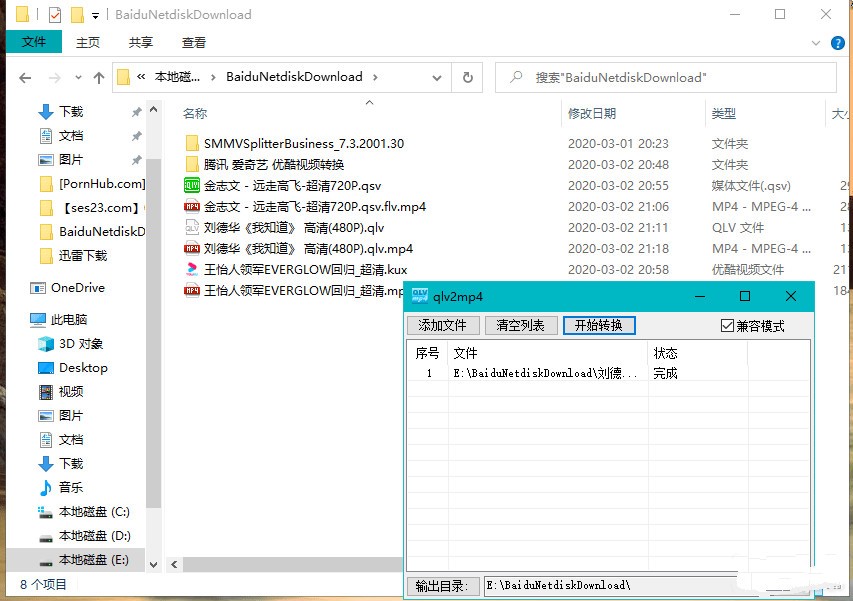Select the 金志文 - 远走高飞-超清720P.qsv file icon
This screenshot has width=853, height=601.
(x=191, y=185)
